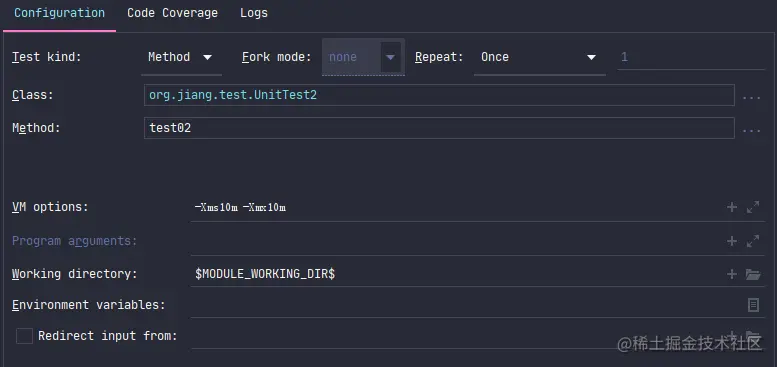
Task: Browse for method with ellipsis button
Action: [x=751, y=131]
